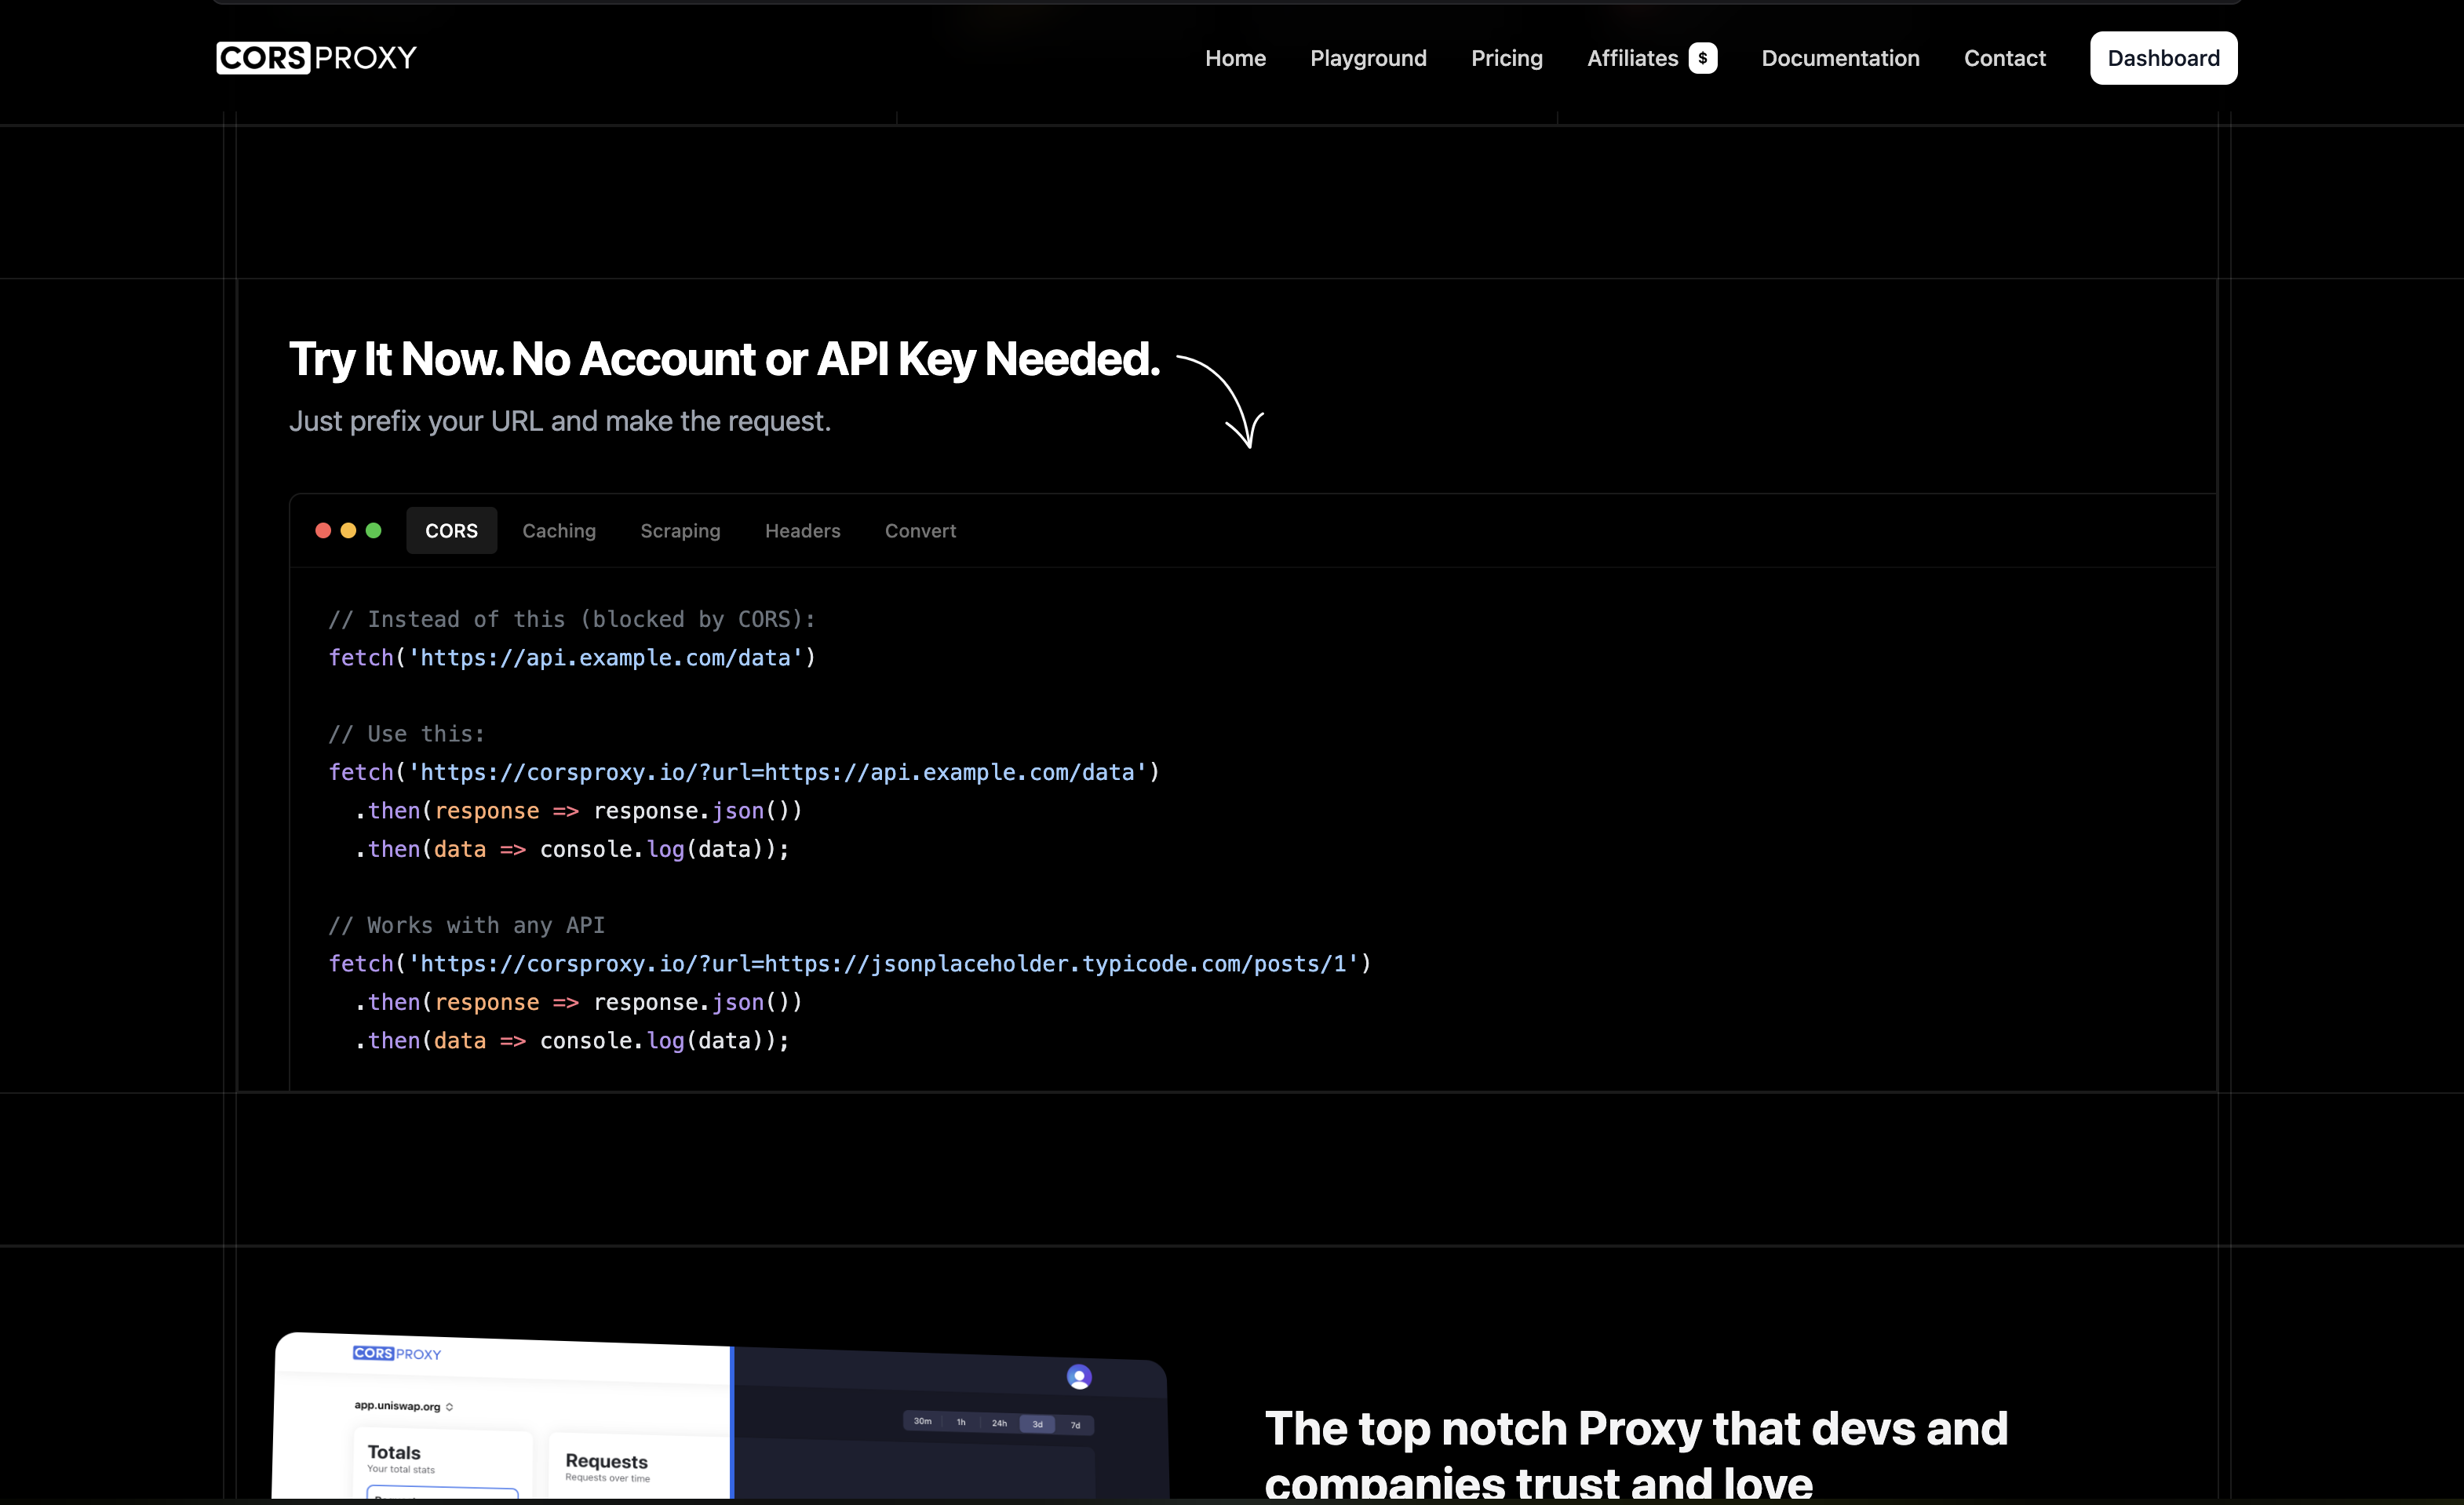Open the Convert tab
The image size is (2464, 1505).
(919, 530)
